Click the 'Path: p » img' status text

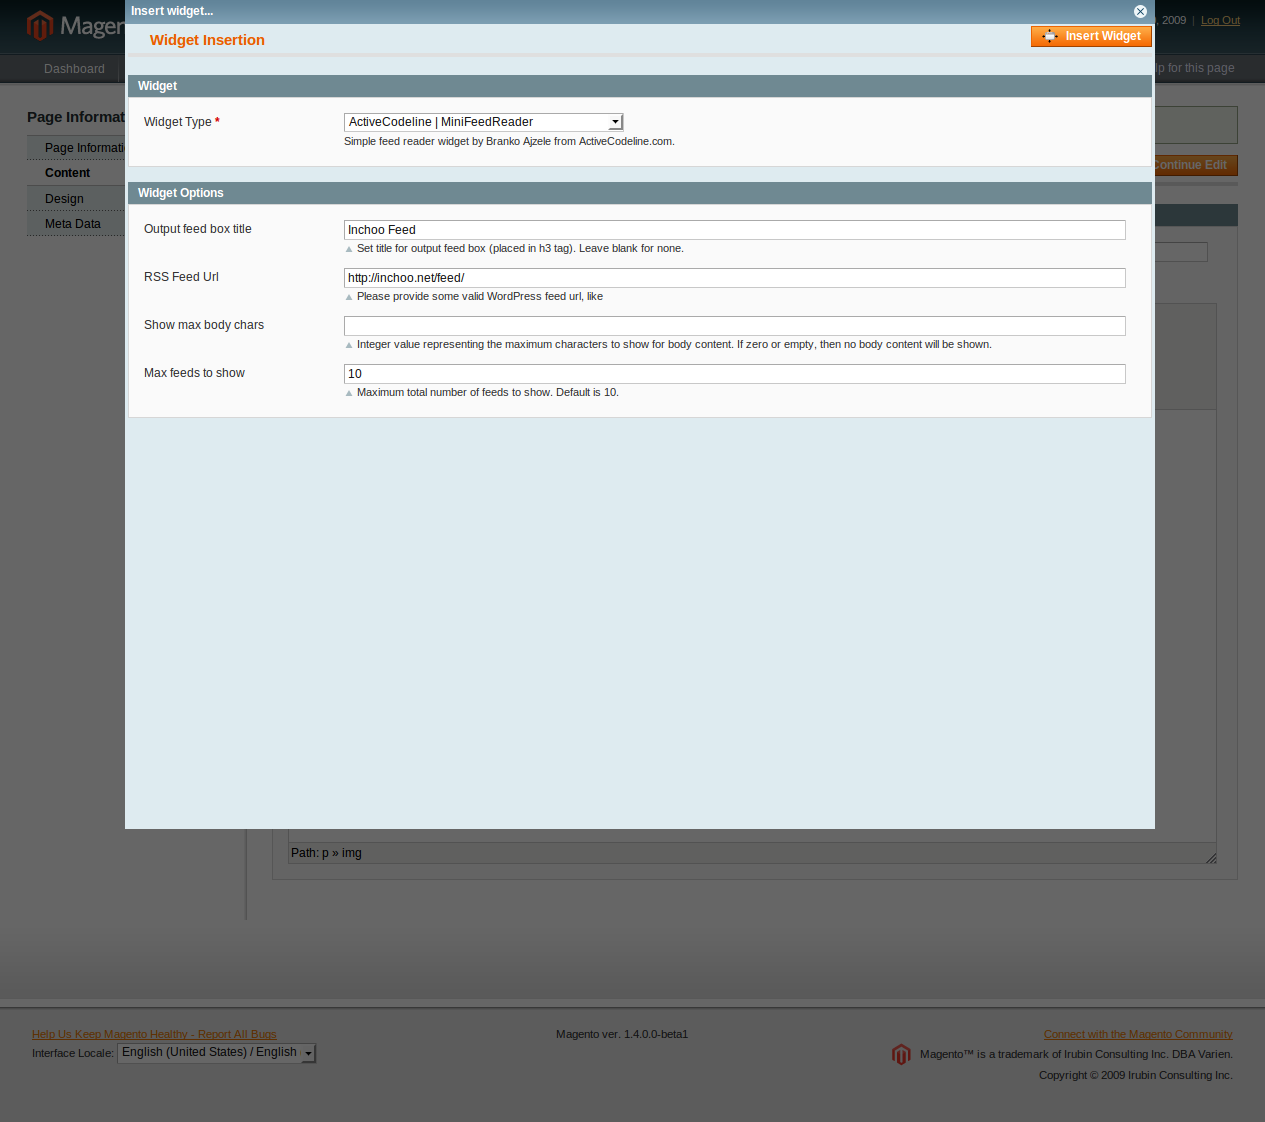(326, 853)
